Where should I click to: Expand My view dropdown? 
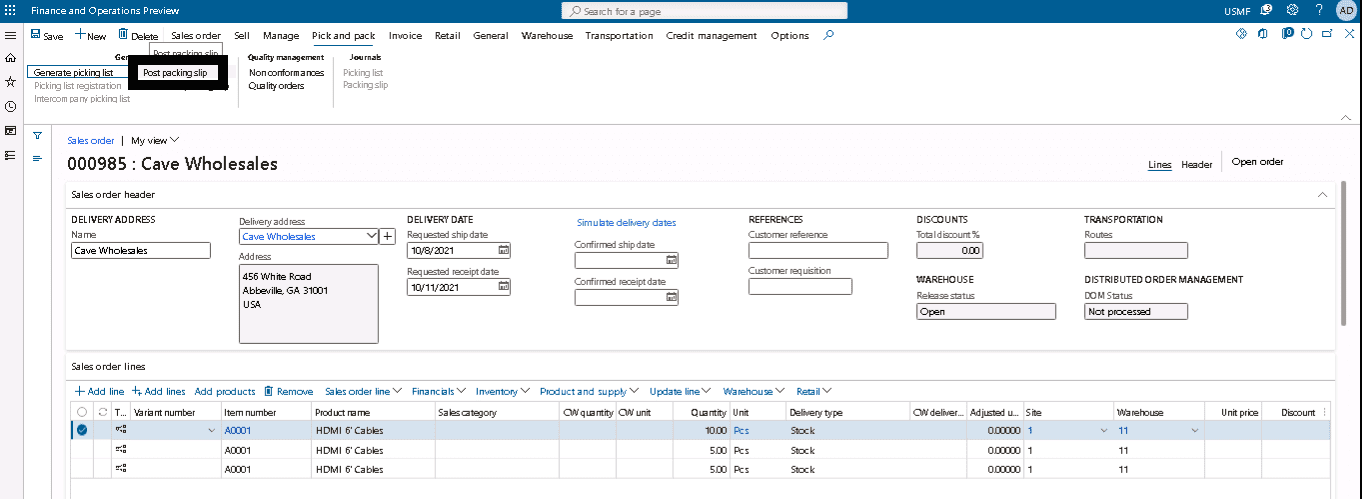click(155, 141)
